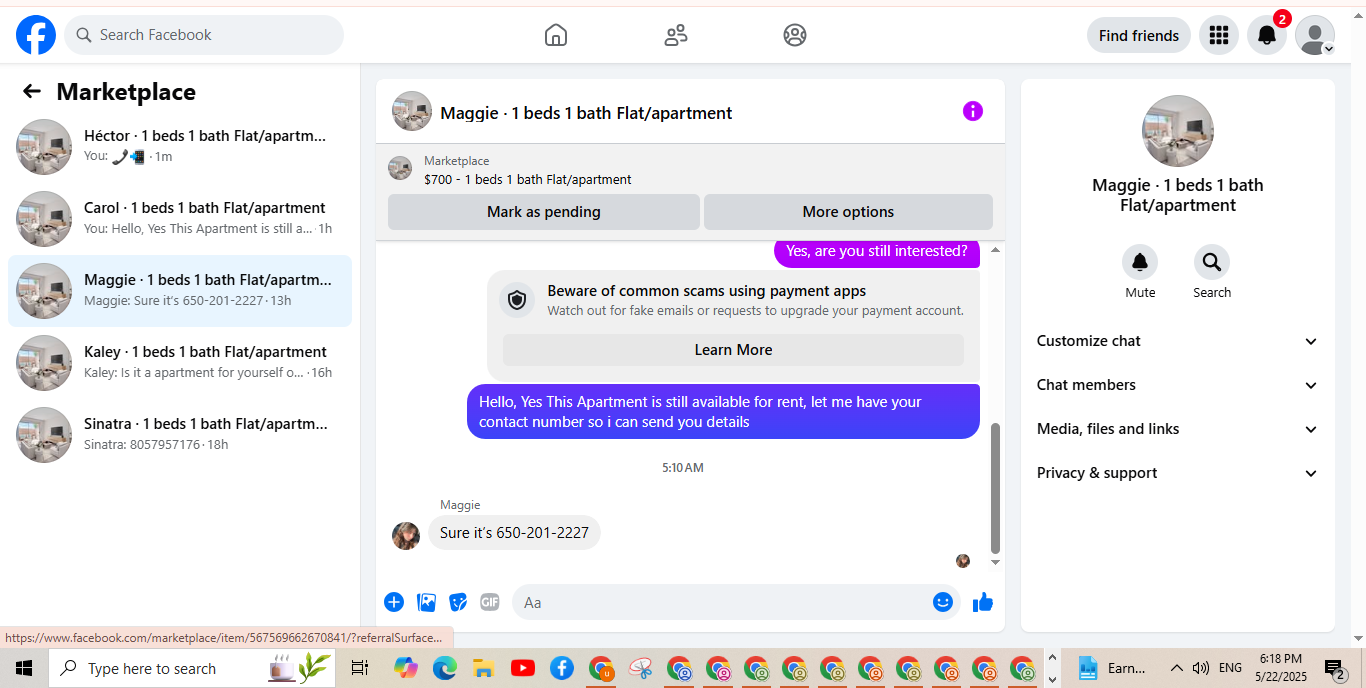Click the volume speaker tray icon
1366x688 pixels.
[1201, 668]
